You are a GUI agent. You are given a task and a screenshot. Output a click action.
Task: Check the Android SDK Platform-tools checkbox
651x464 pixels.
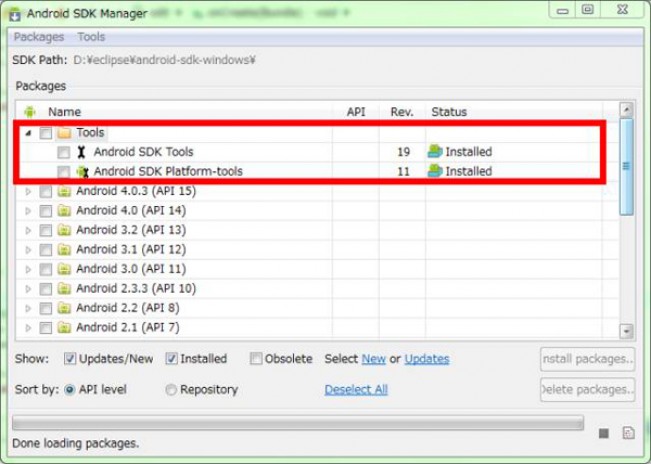click(x=64, y=172)
